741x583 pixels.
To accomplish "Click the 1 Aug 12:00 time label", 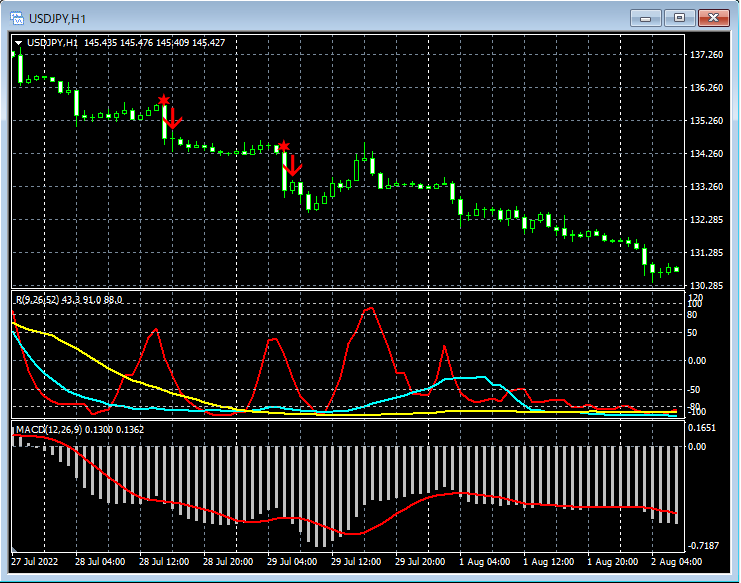I will (548, 562).
